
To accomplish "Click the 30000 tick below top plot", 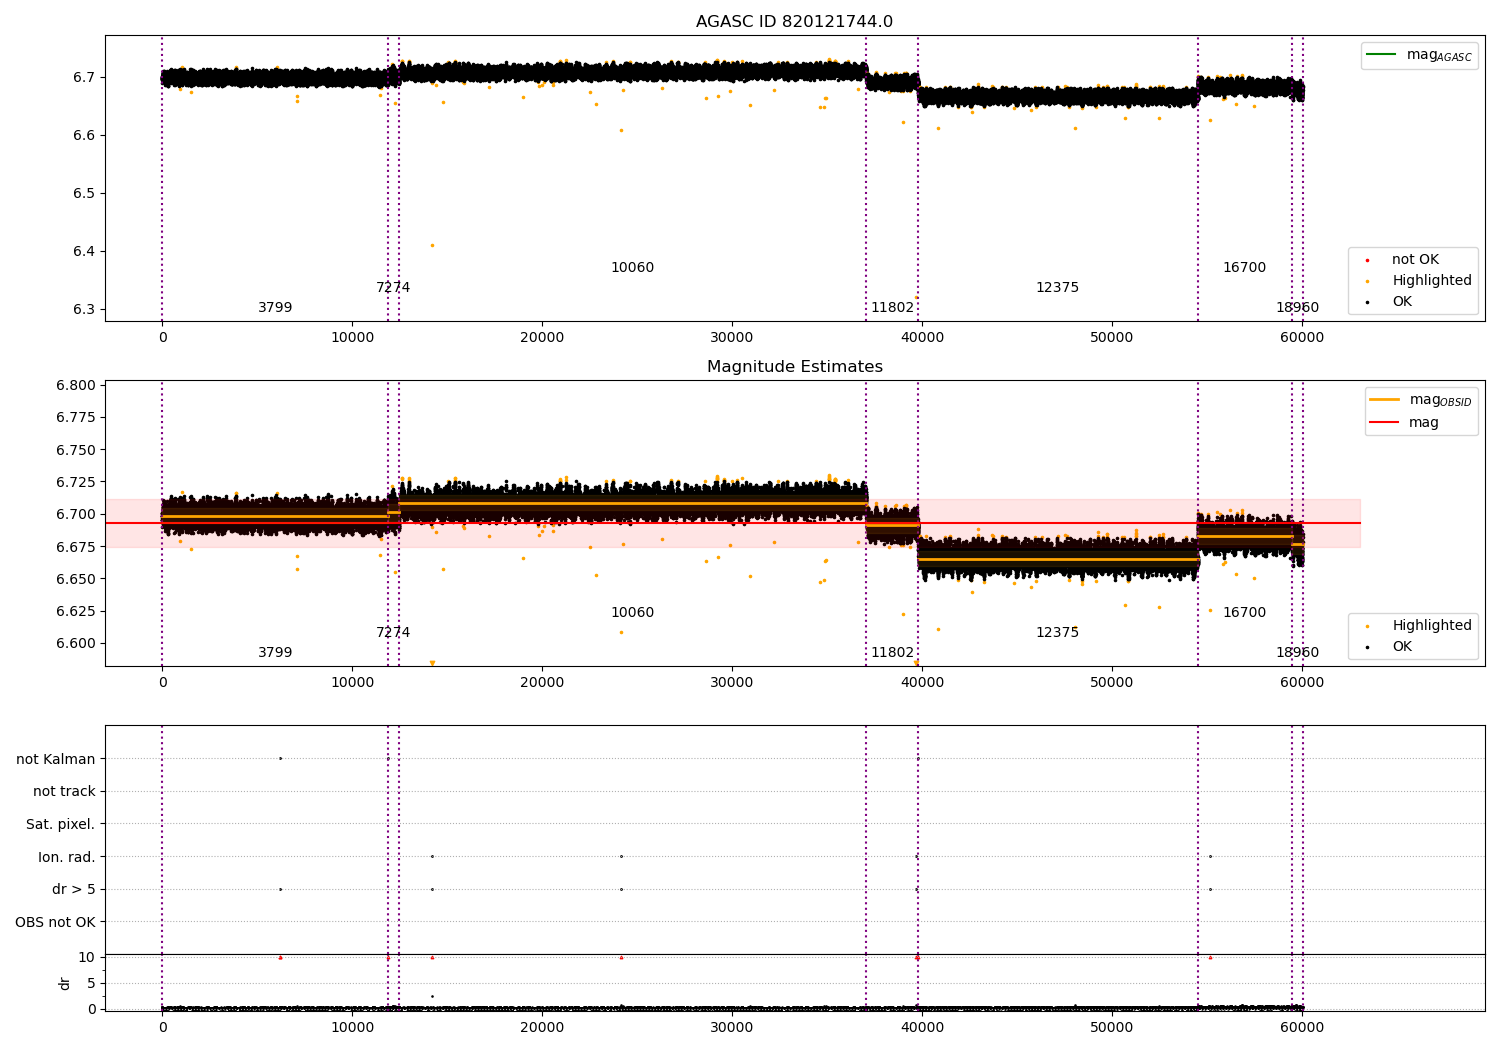I will pos(732,338).
